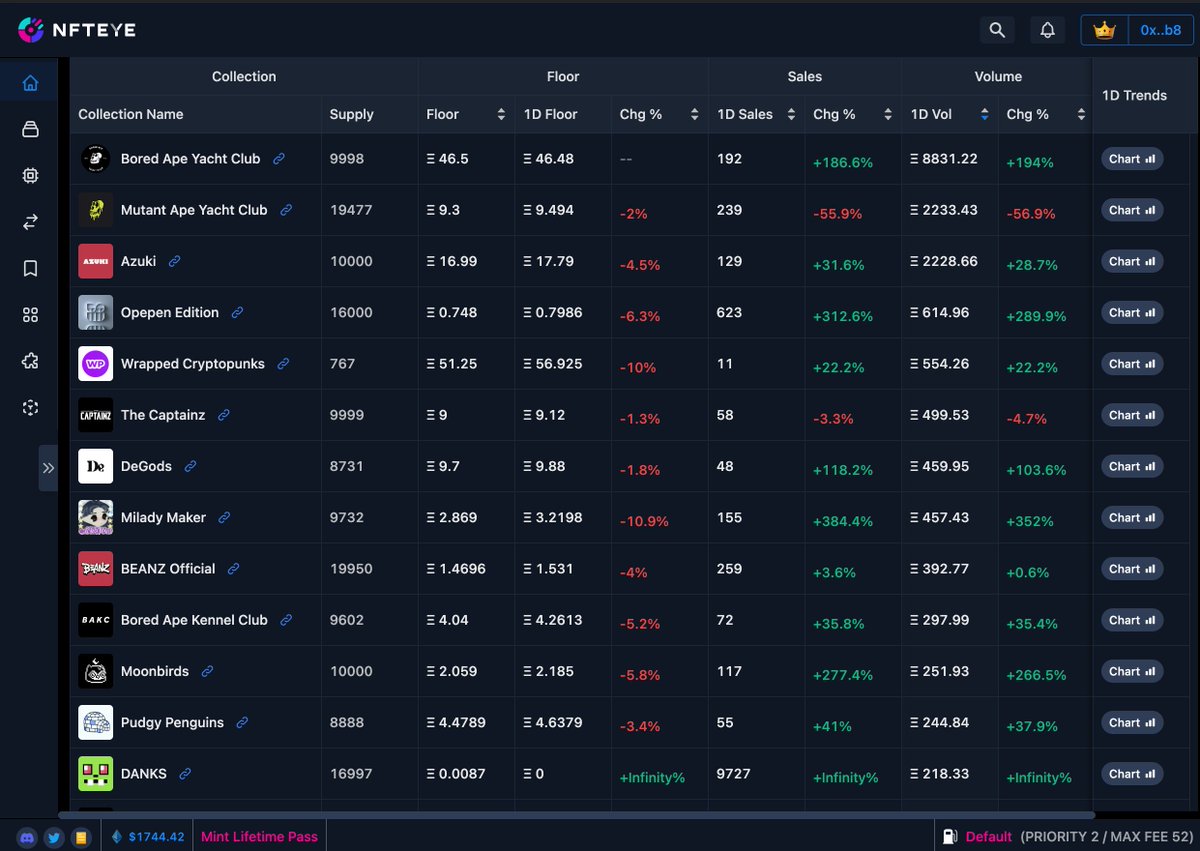Open the notifications bell
The width and height of the screenshot is (1200, 851).
coord(1047,30)
